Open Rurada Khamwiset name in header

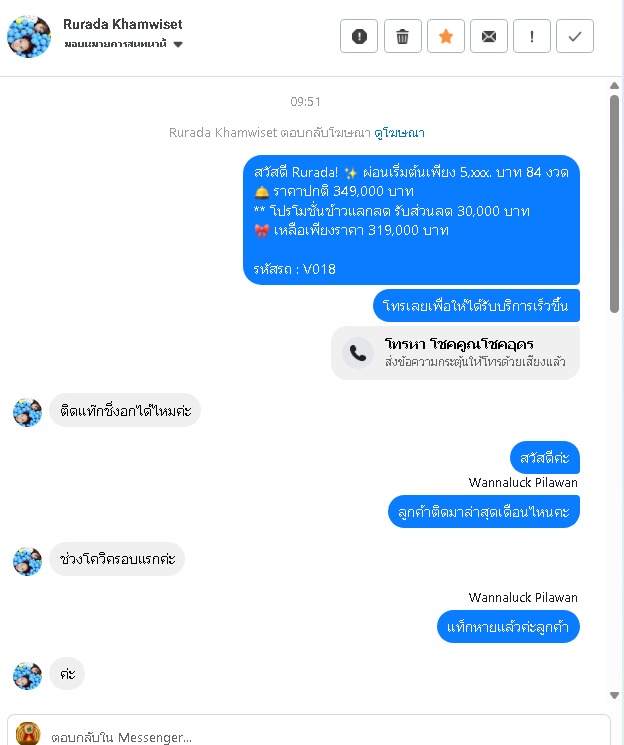[123, 24]
